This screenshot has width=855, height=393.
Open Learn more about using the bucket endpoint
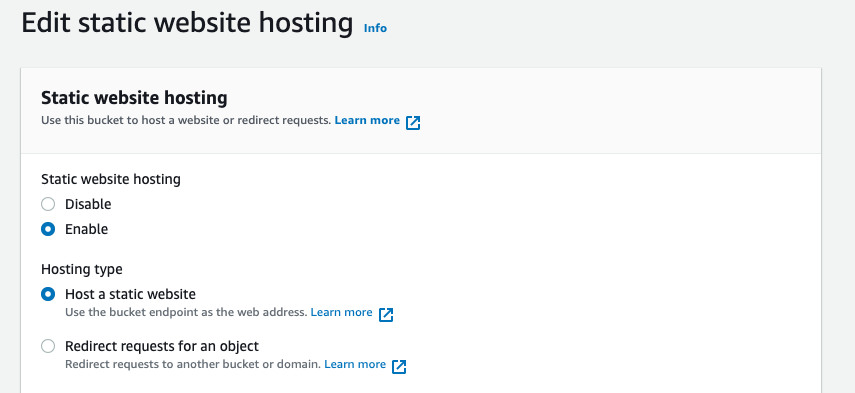point(341,312)
